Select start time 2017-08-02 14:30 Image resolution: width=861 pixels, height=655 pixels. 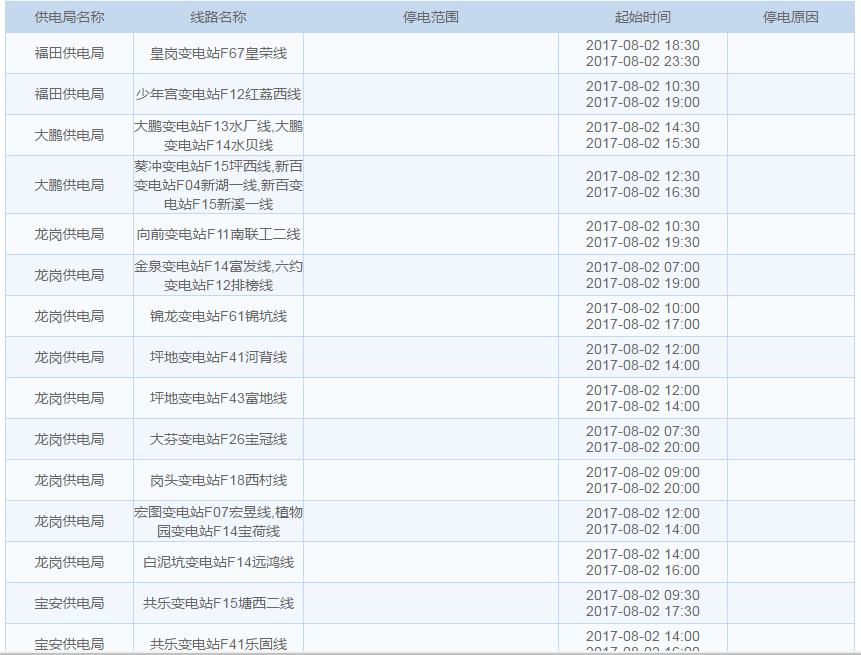coord(643,127)
